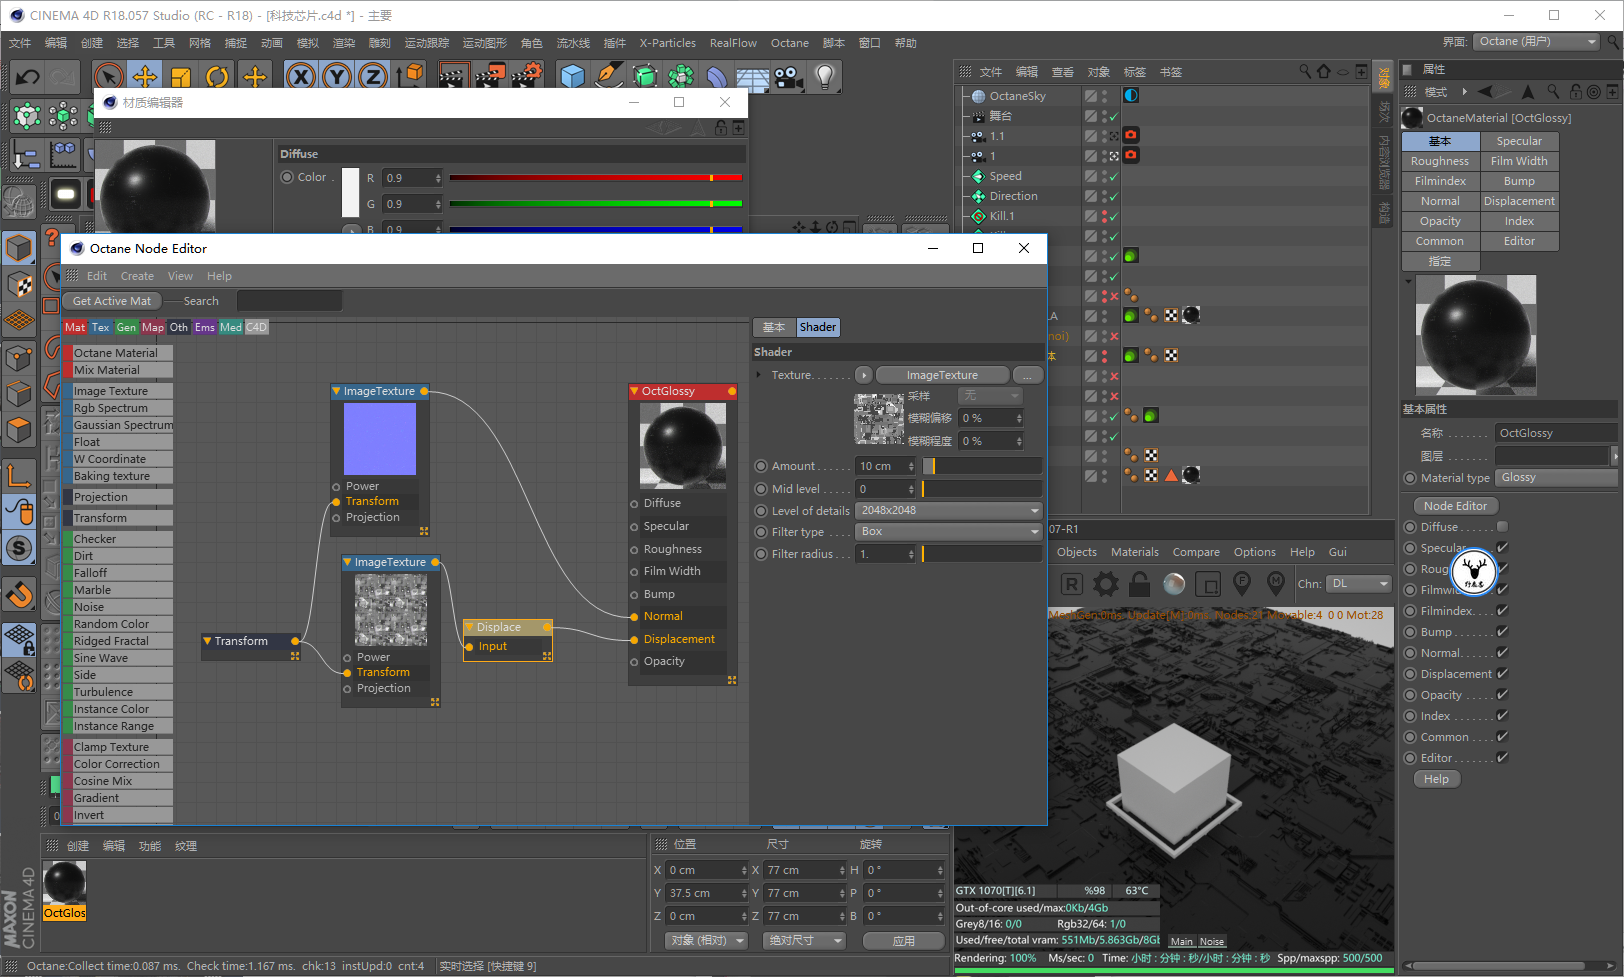Expand the Filter type Box dropdown
Viewport: 1624px width, 977px height.
click(x=949, y=532)
